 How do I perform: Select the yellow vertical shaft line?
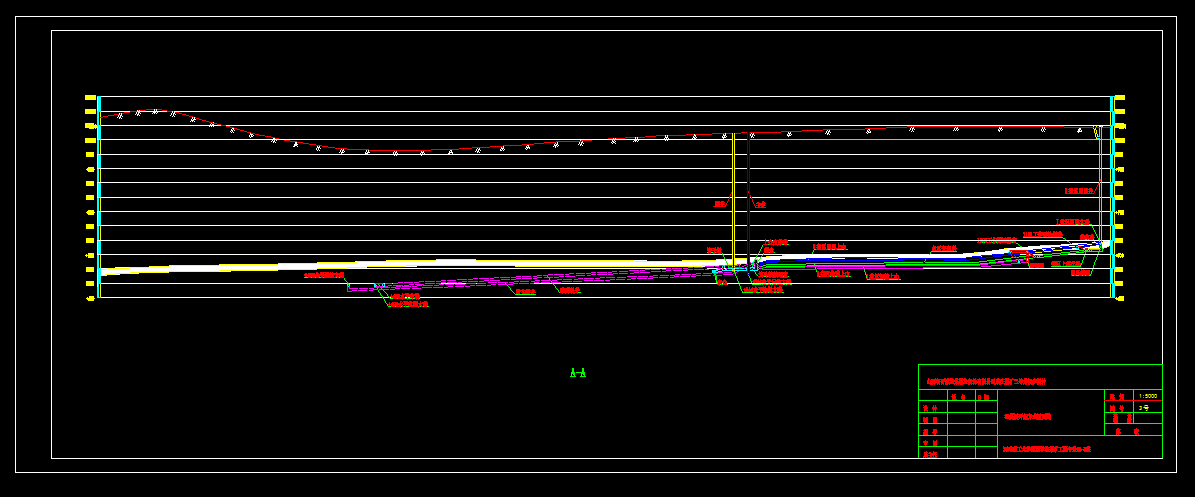click(733, 201)
